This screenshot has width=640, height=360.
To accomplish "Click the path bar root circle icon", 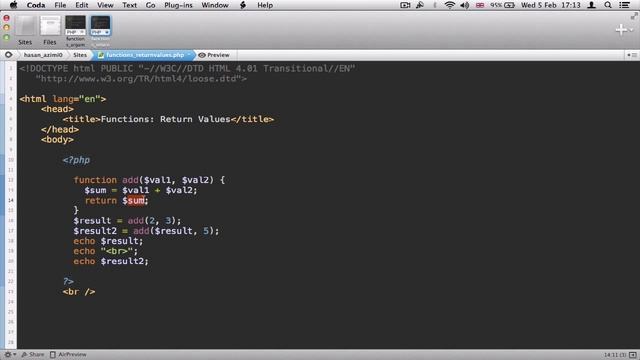I will coord(9,55).
